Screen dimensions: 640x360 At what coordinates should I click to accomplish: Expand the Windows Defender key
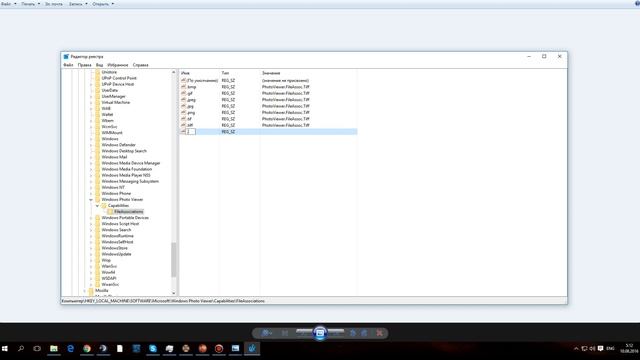tap(91, 145)
